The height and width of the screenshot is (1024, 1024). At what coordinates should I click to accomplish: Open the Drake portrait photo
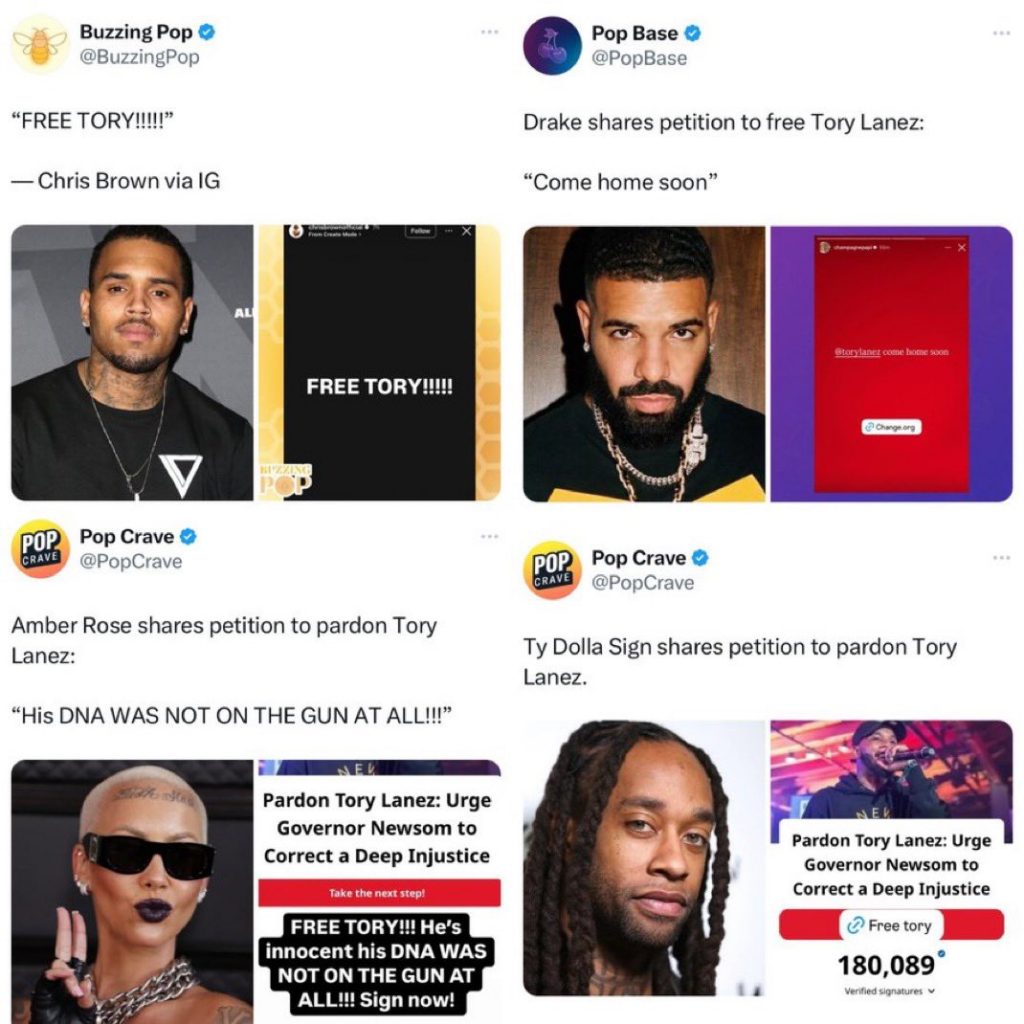pos(644,364)
